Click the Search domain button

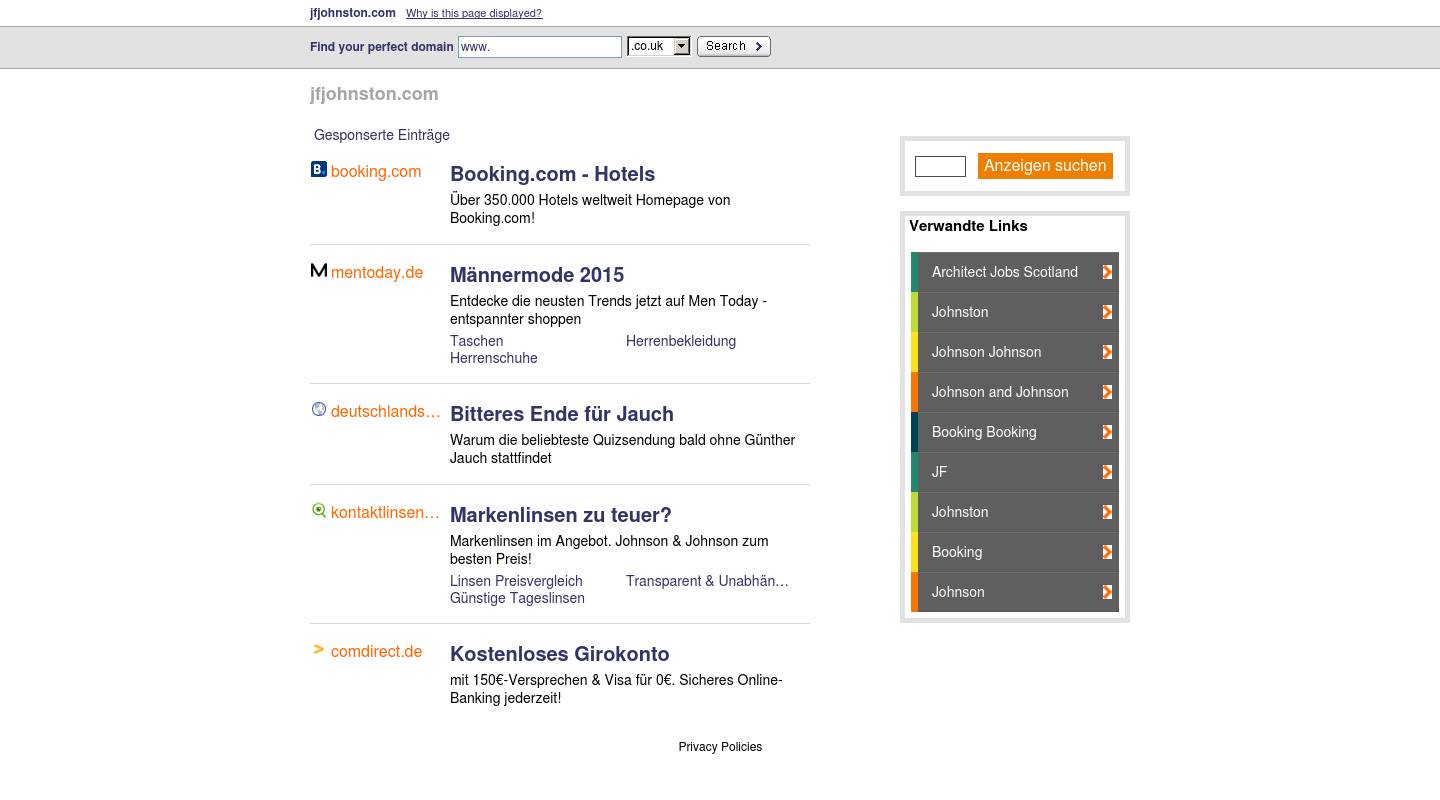coord(733,46)
